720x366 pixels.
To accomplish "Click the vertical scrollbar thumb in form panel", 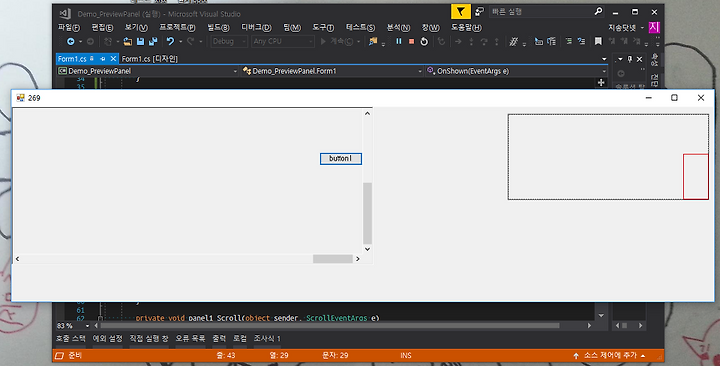I will pos(367,213).
